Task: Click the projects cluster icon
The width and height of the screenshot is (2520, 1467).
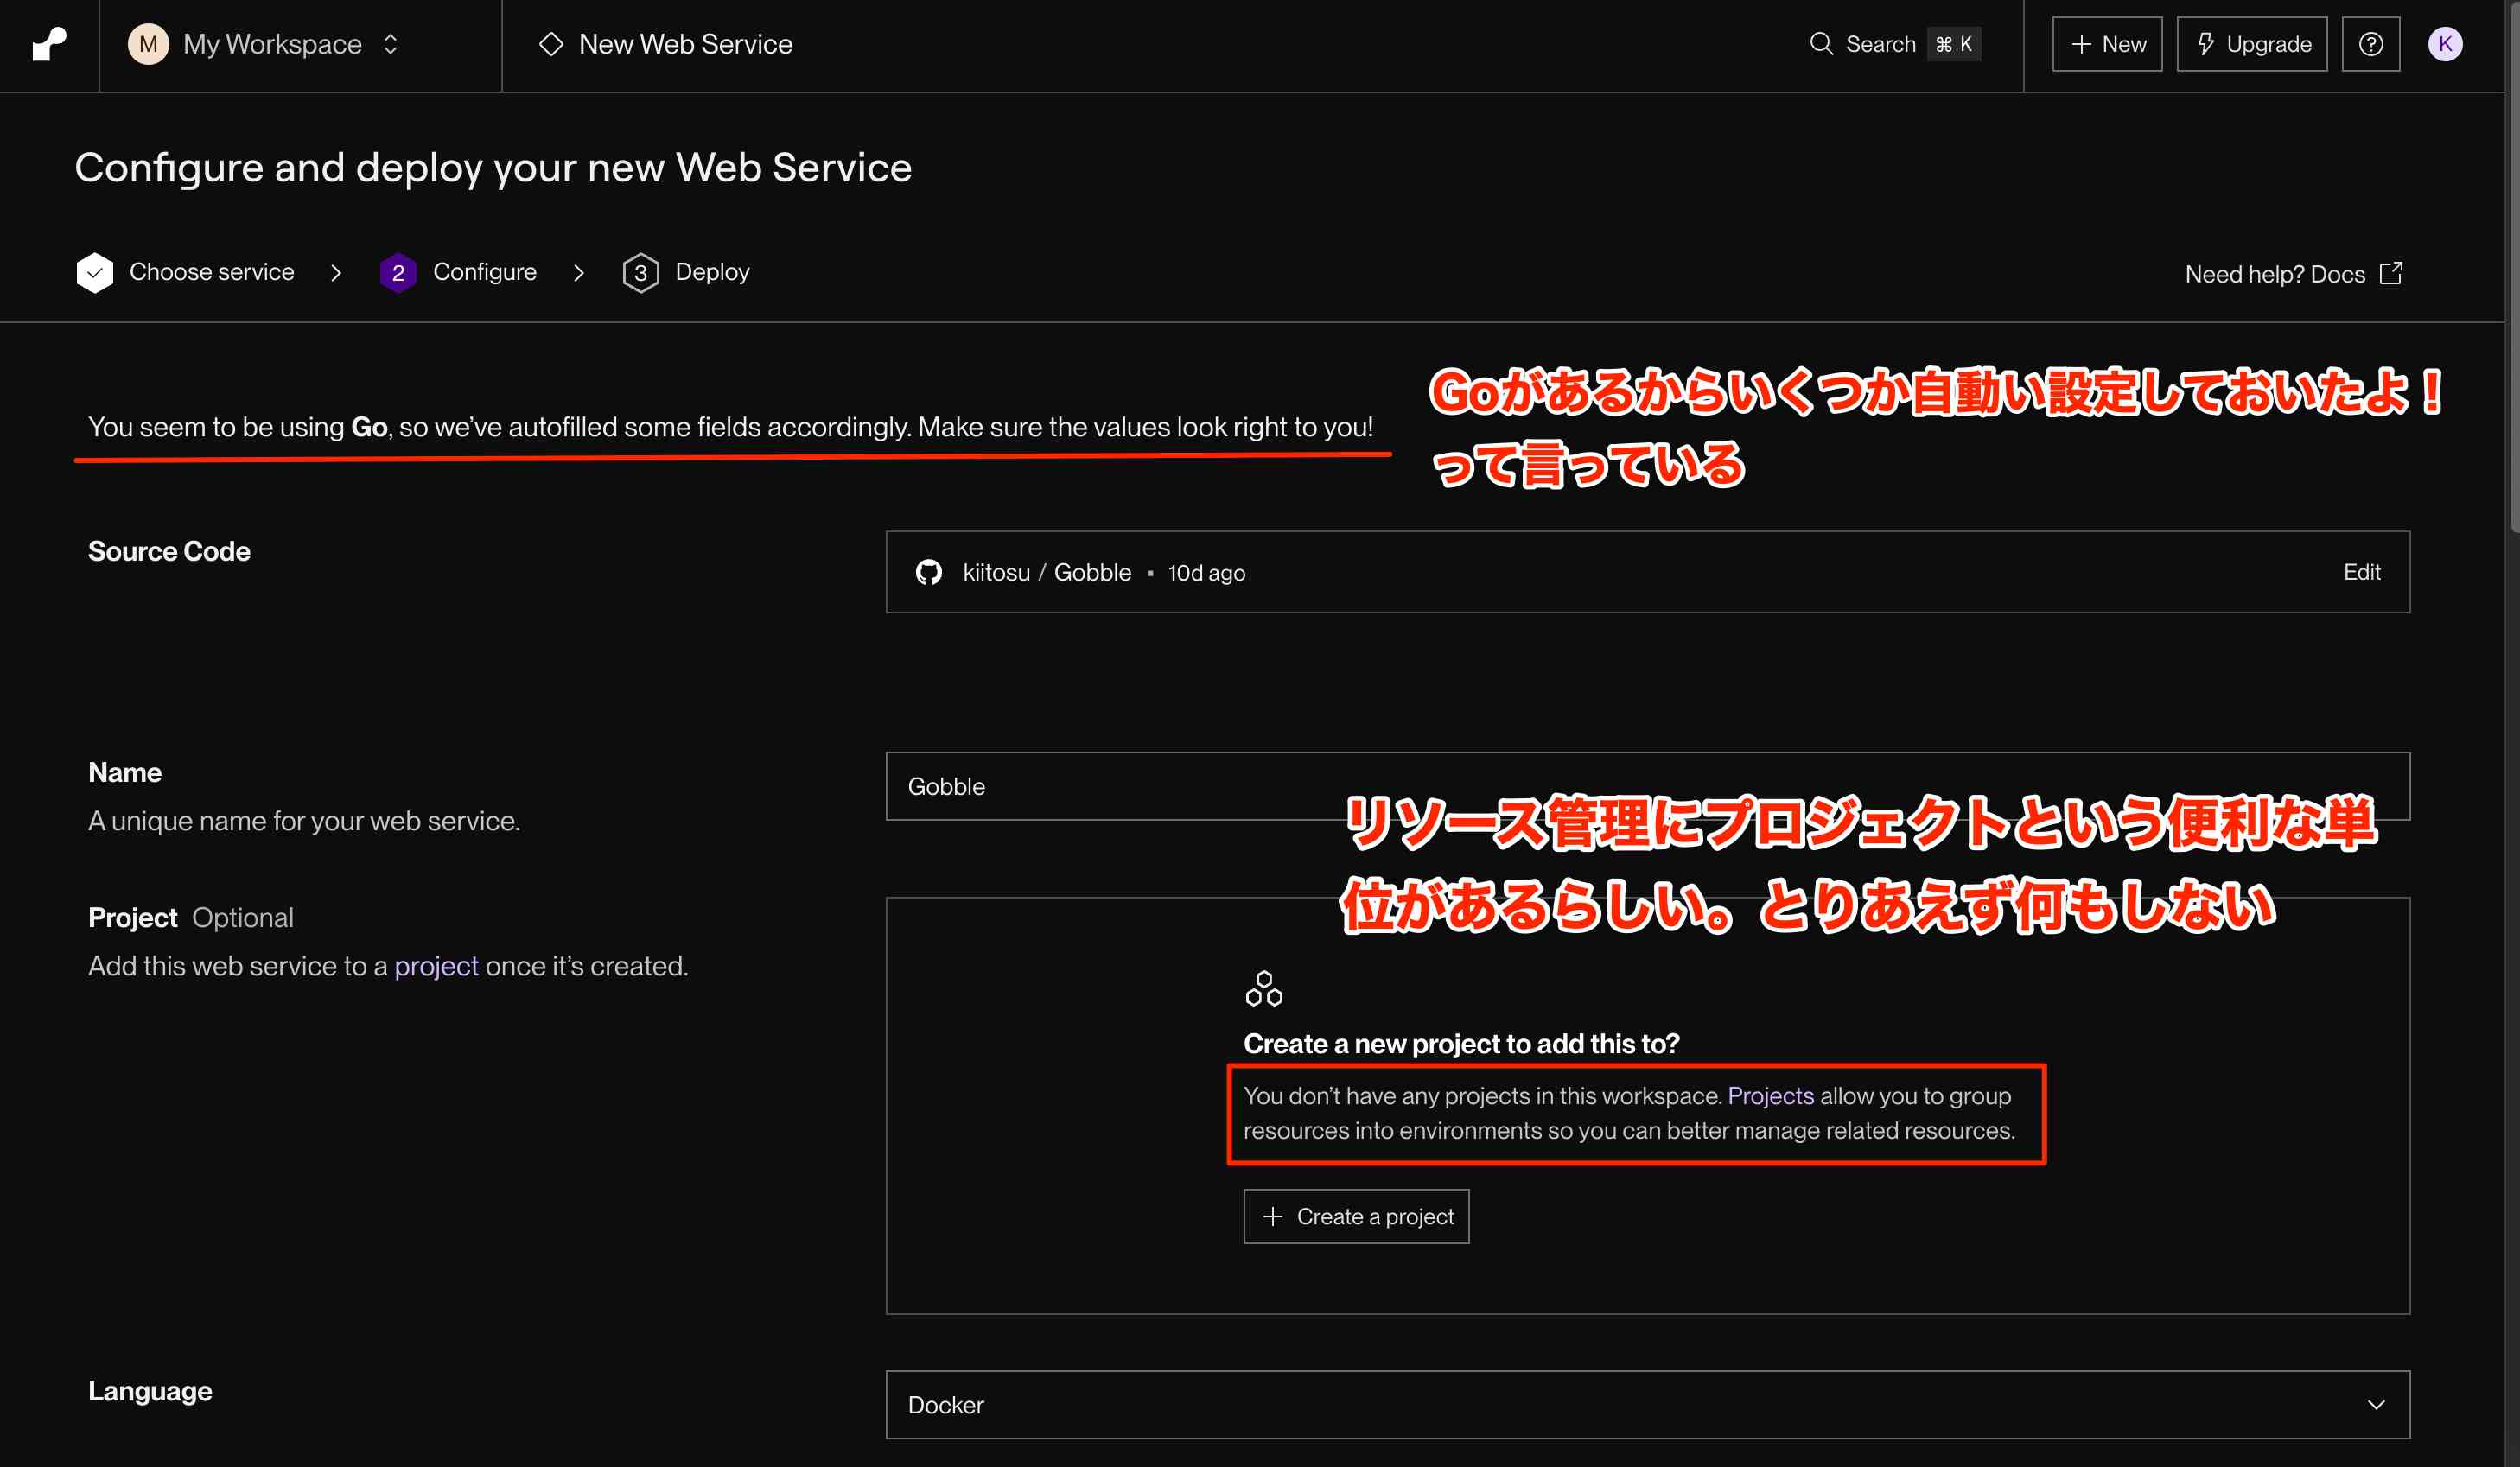Action: (1264, 988)
